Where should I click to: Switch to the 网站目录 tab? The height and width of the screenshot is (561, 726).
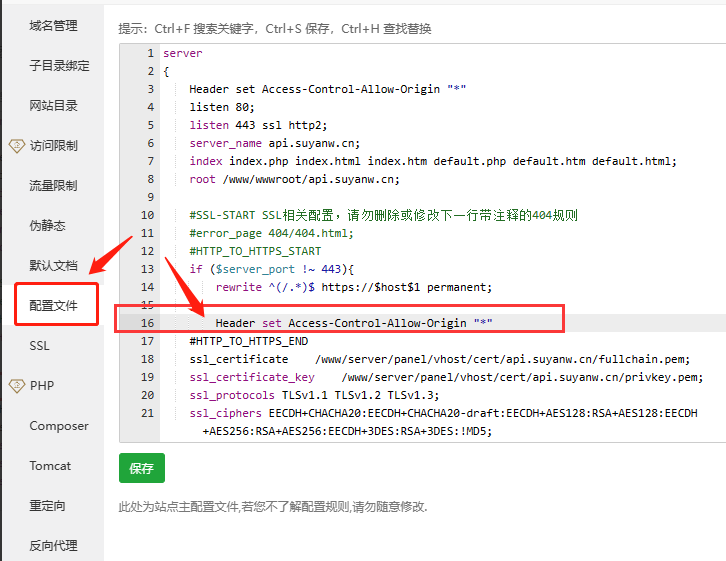coord(53,106)
